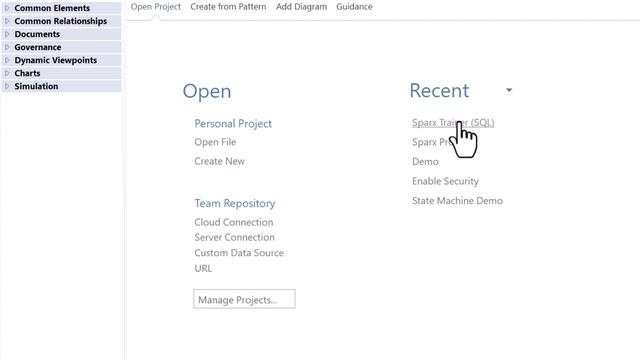Viewport: 640px width, 360px height.
Task: Switch to the Add Diagram tab
Action: pos(301,7)
